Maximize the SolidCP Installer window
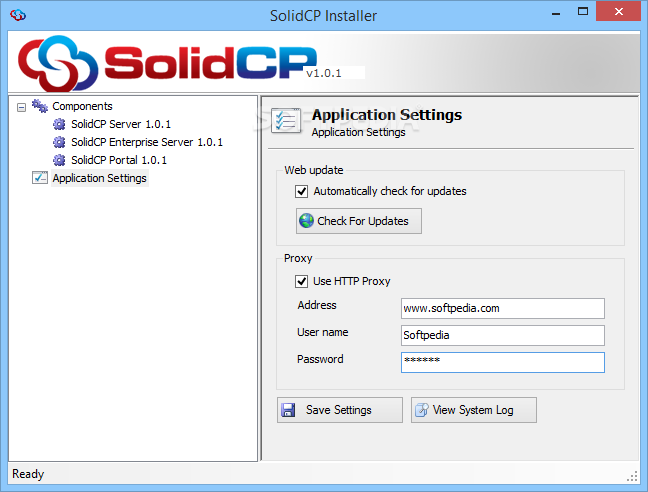 pyautogui.click(x=583, y=12)
